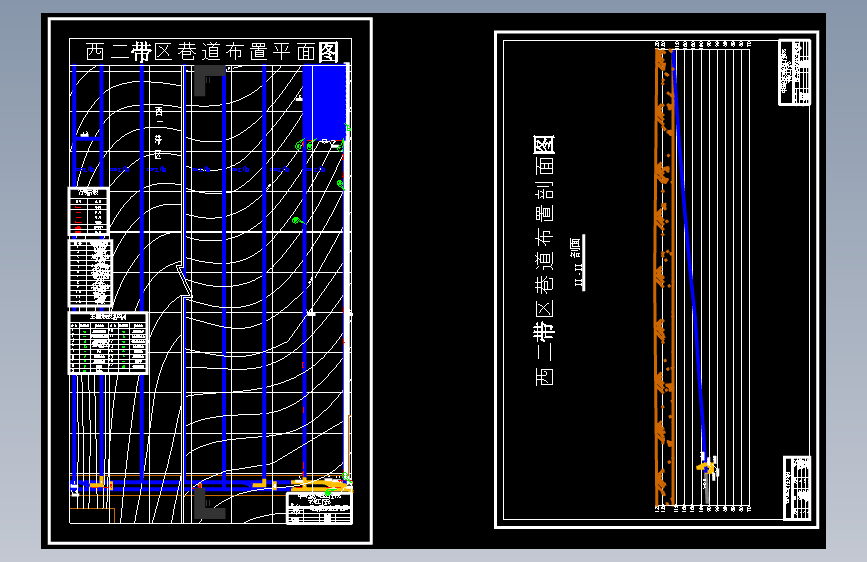Click the lower title block of section drawing

pyautogui.click(x=797, y=488)
